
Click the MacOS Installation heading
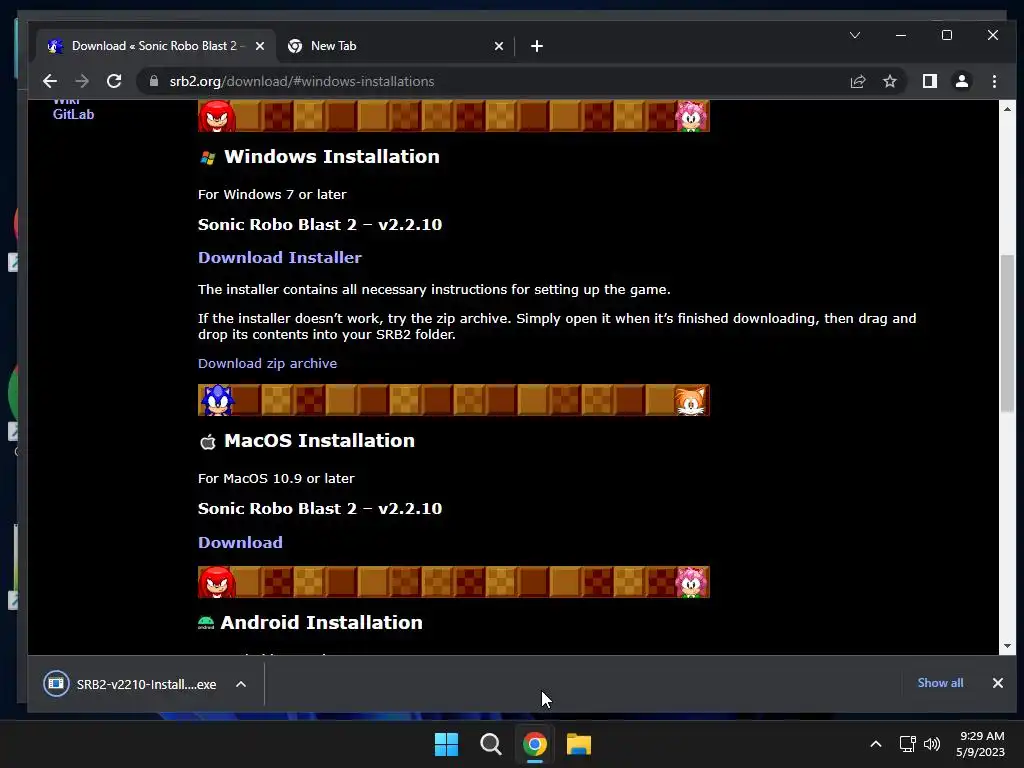click(319, 441)
